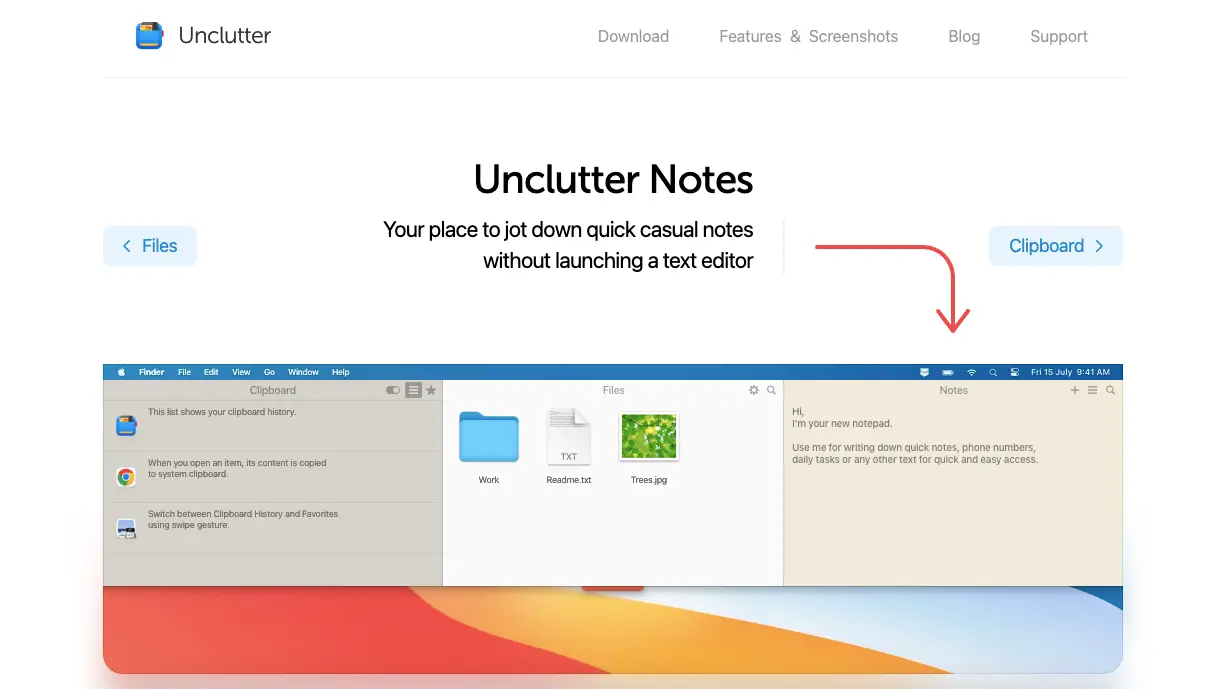Click the screenshot icon clipboard entry
This screenshot has height=689, width=1225.
126,528
